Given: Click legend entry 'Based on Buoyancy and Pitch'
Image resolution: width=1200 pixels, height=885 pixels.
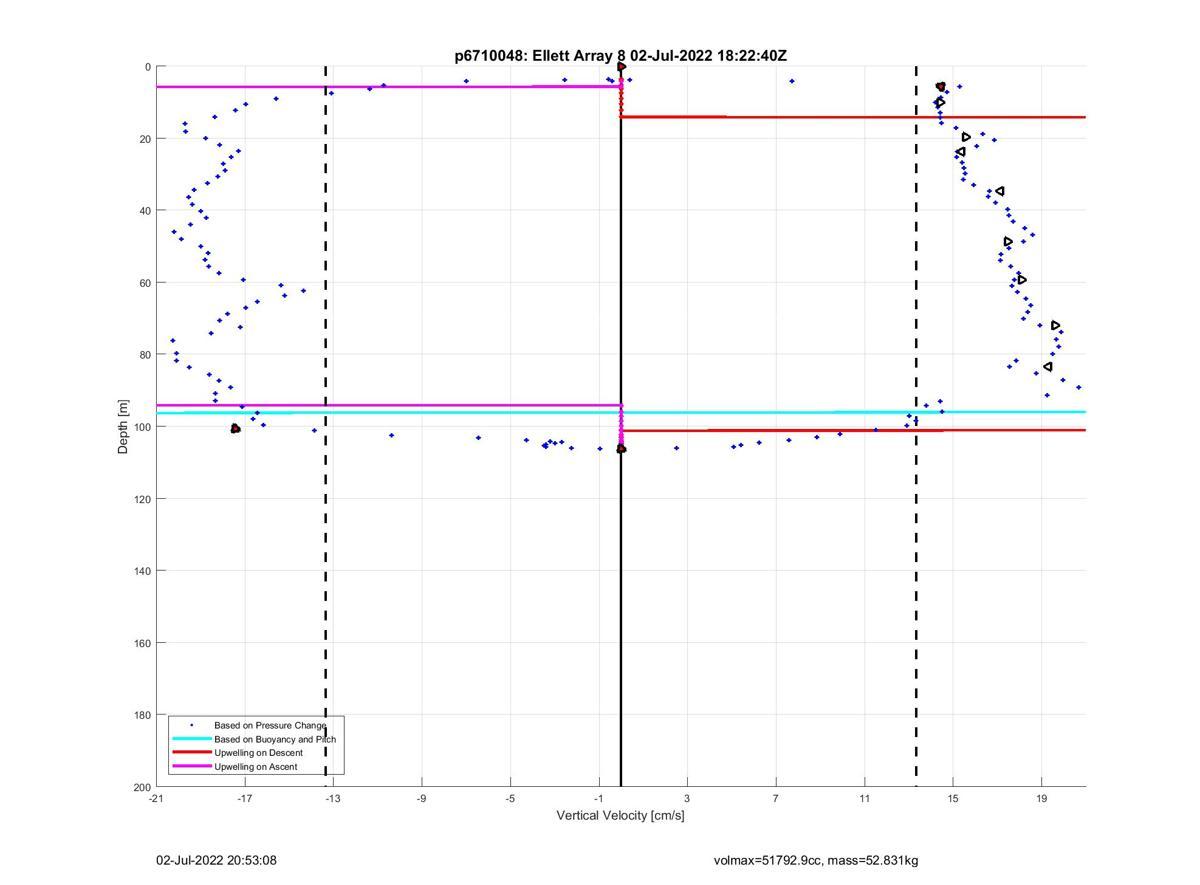Looking at the screenshot, I should click(x=275, y=739).
